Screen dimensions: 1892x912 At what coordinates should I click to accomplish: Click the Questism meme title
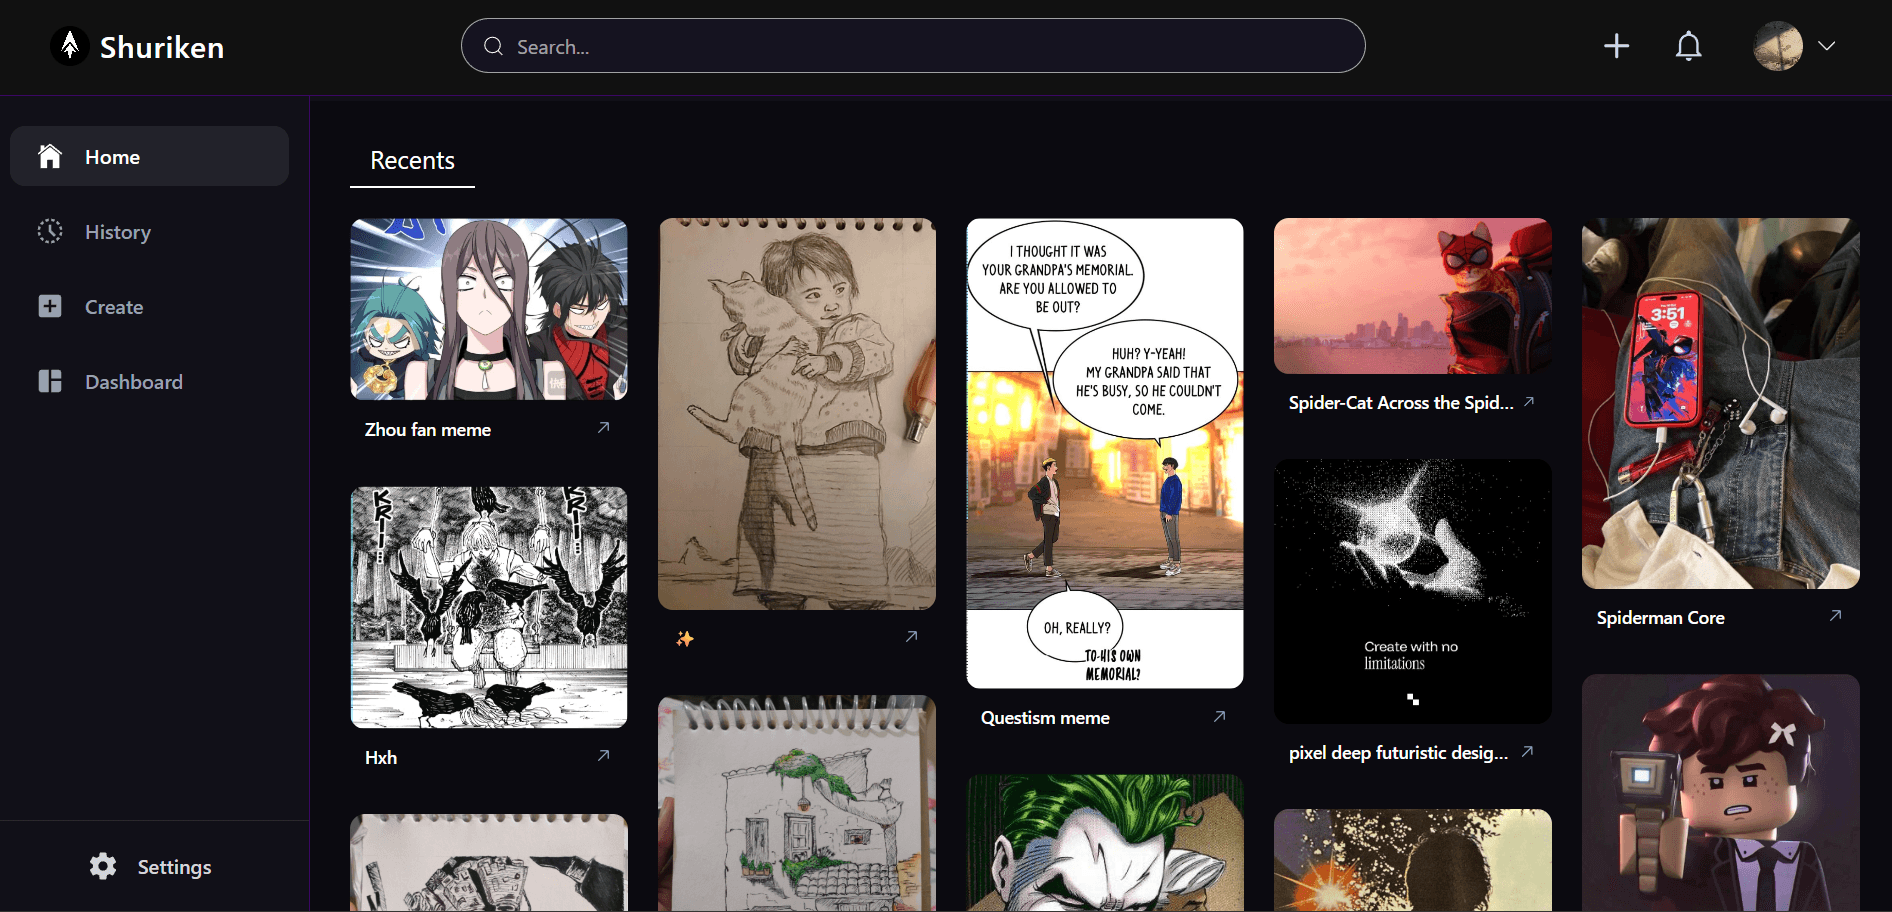[x=1045, y=718]
